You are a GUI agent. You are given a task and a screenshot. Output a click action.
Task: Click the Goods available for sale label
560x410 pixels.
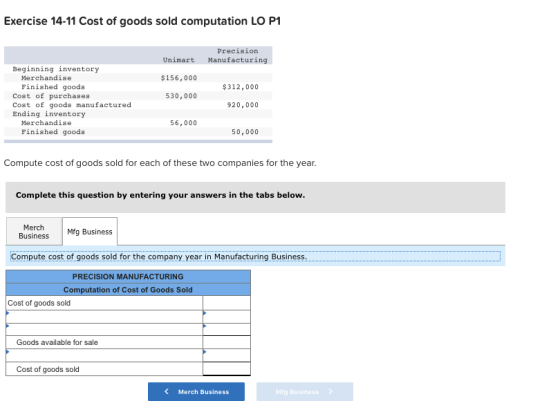[57, 342]
